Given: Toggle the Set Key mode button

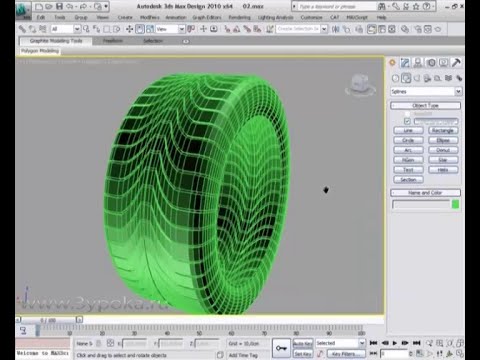Looking at the screenshot, I should 303,354.
